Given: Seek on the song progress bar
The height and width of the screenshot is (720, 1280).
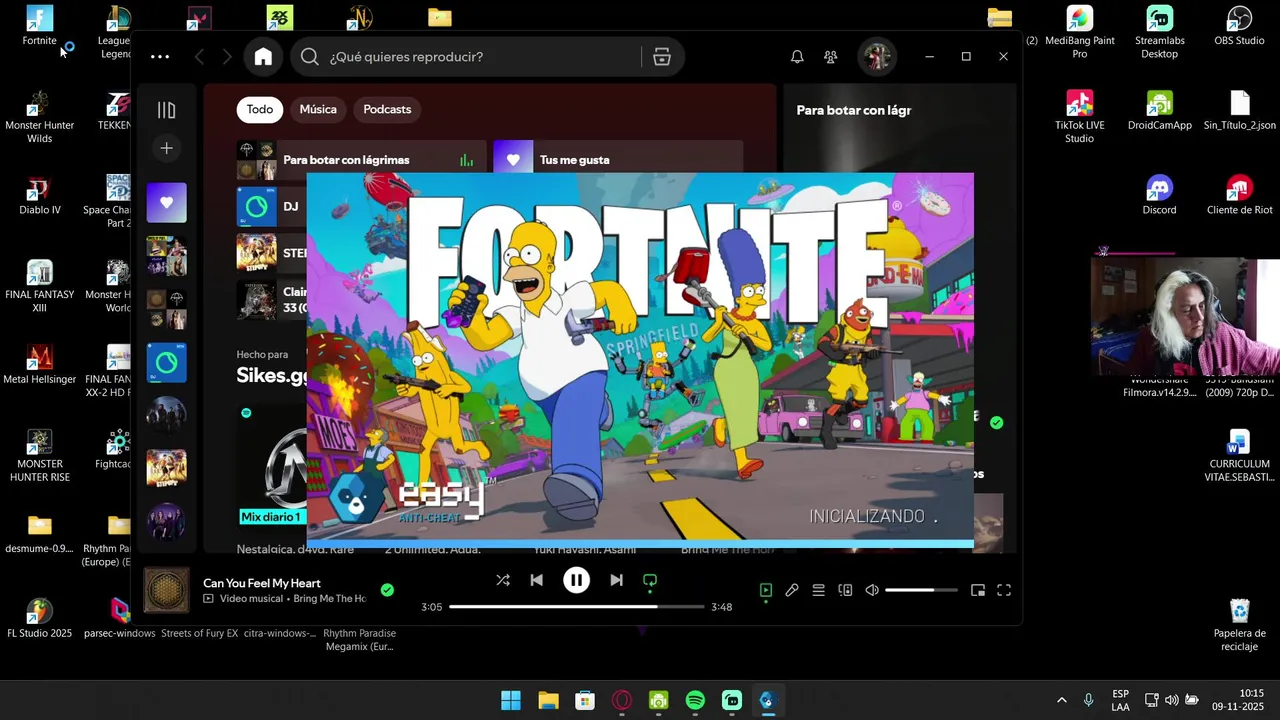Looking at the screenshot, I should coord(576,607).
